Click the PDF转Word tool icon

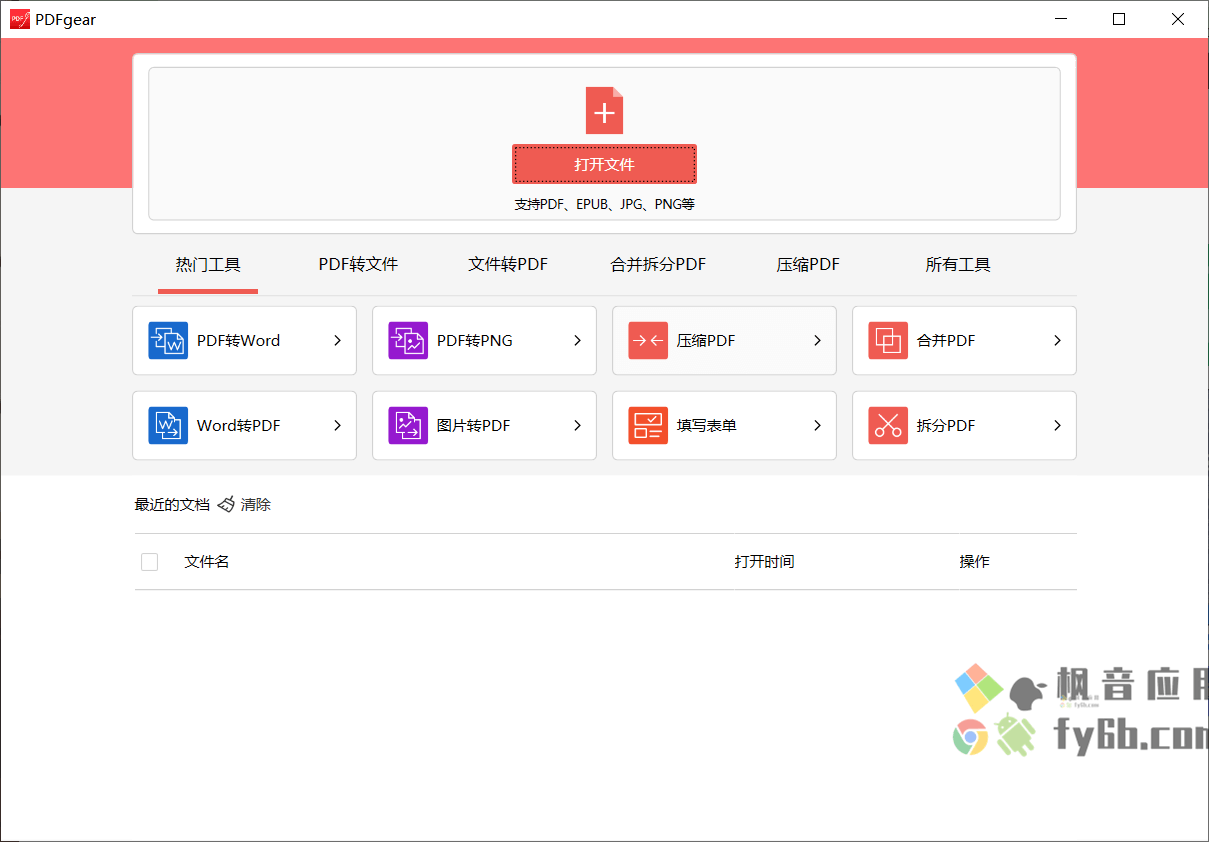[168, 341]
